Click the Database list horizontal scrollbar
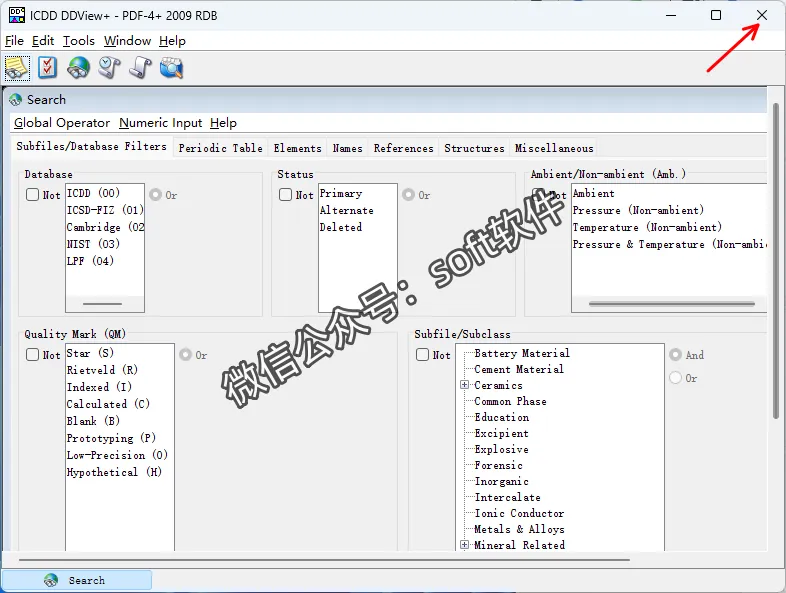Image resolution: width=786 pixels, height=593 pixels. 102,304
